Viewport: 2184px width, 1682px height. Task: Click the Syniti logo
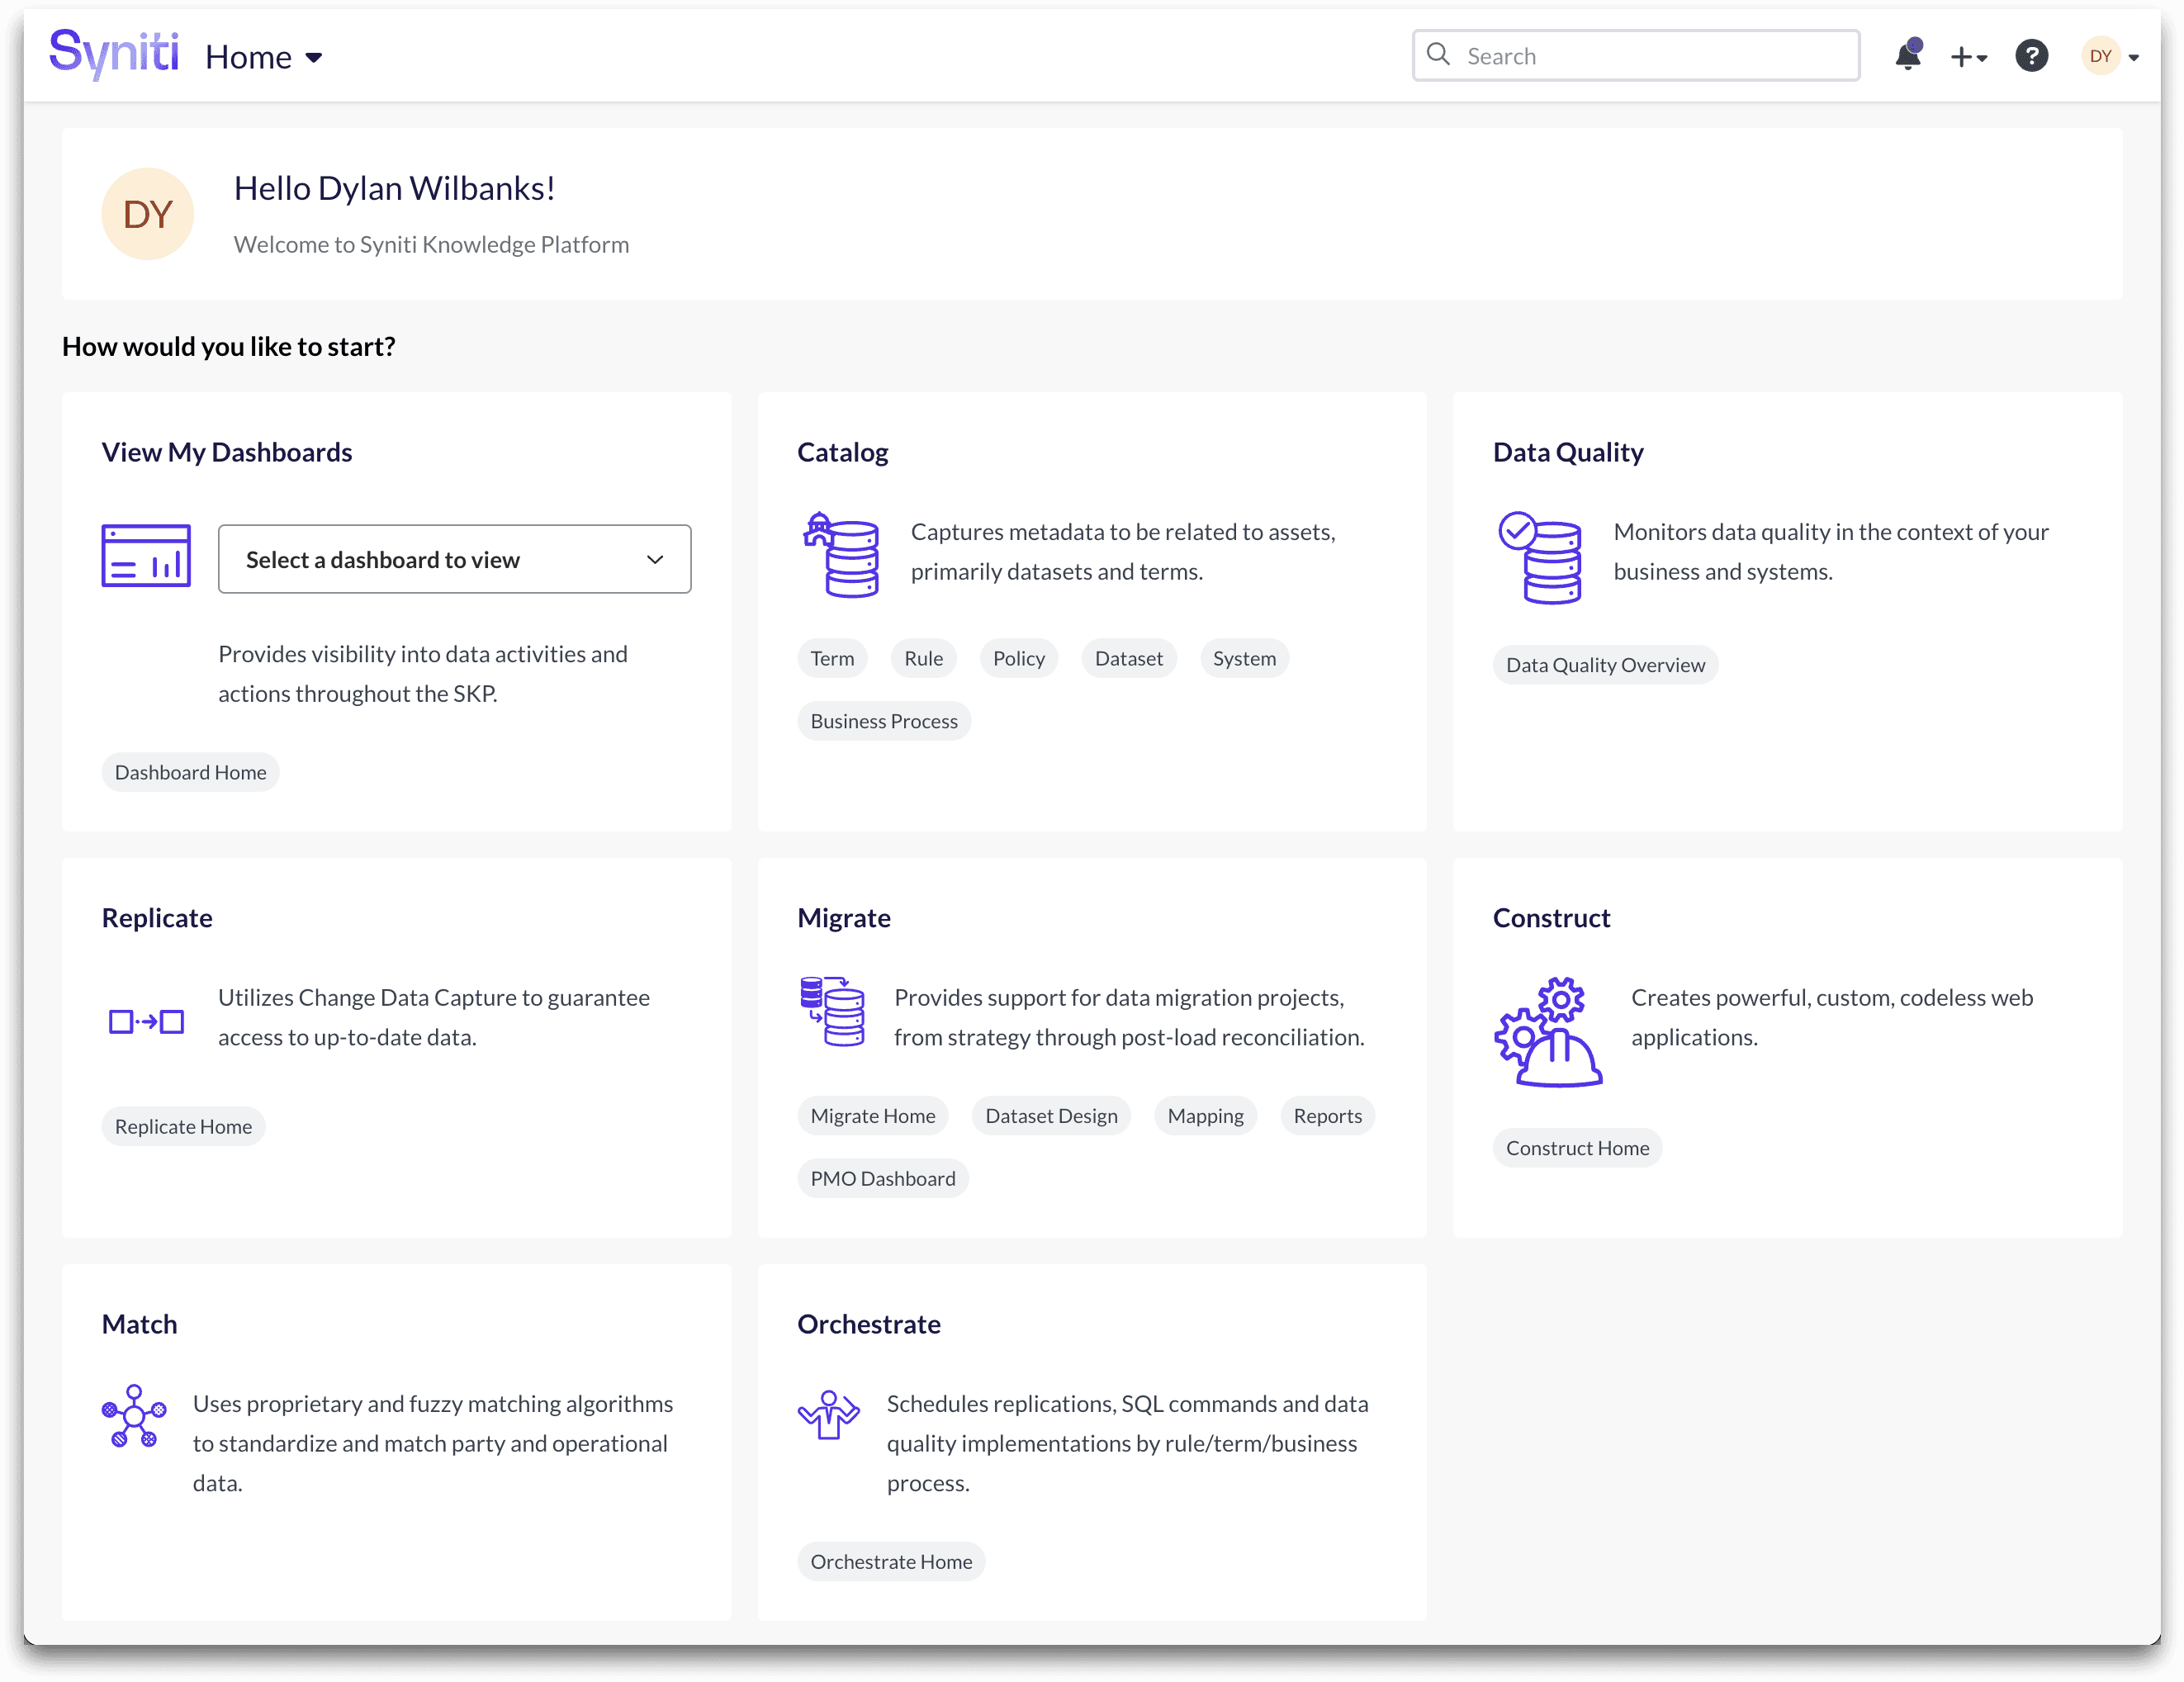coord(113,55)
